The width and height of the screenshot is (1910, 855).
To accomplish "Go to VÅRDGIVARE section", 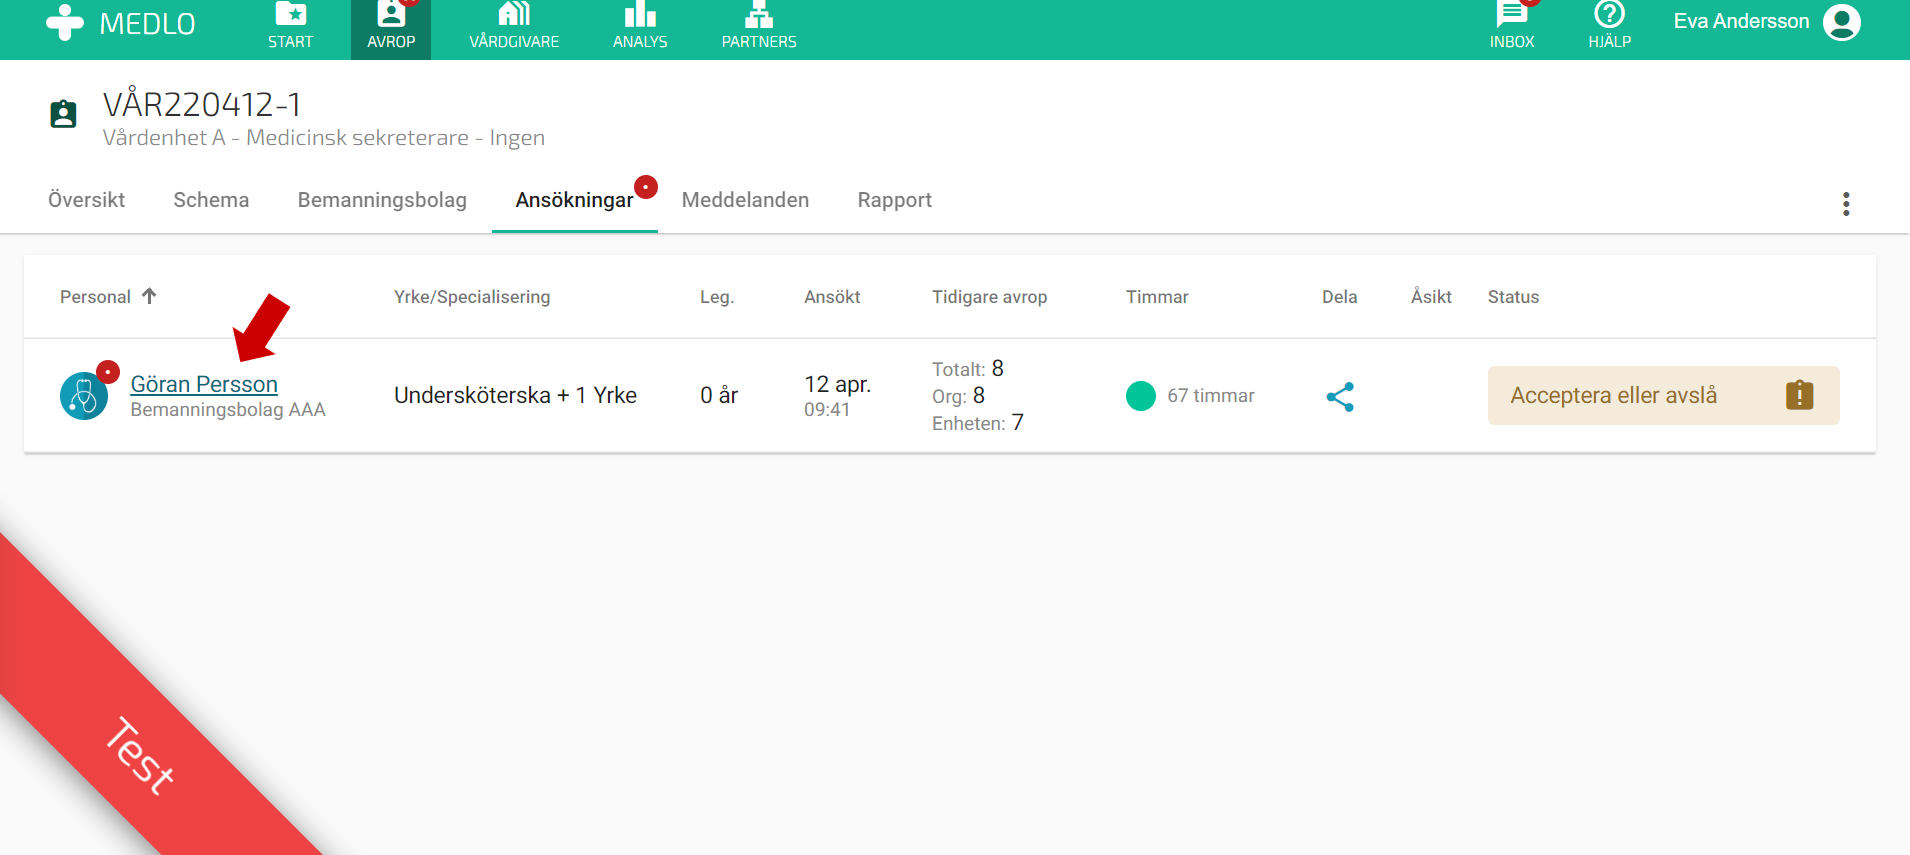I will click(514, 26).
